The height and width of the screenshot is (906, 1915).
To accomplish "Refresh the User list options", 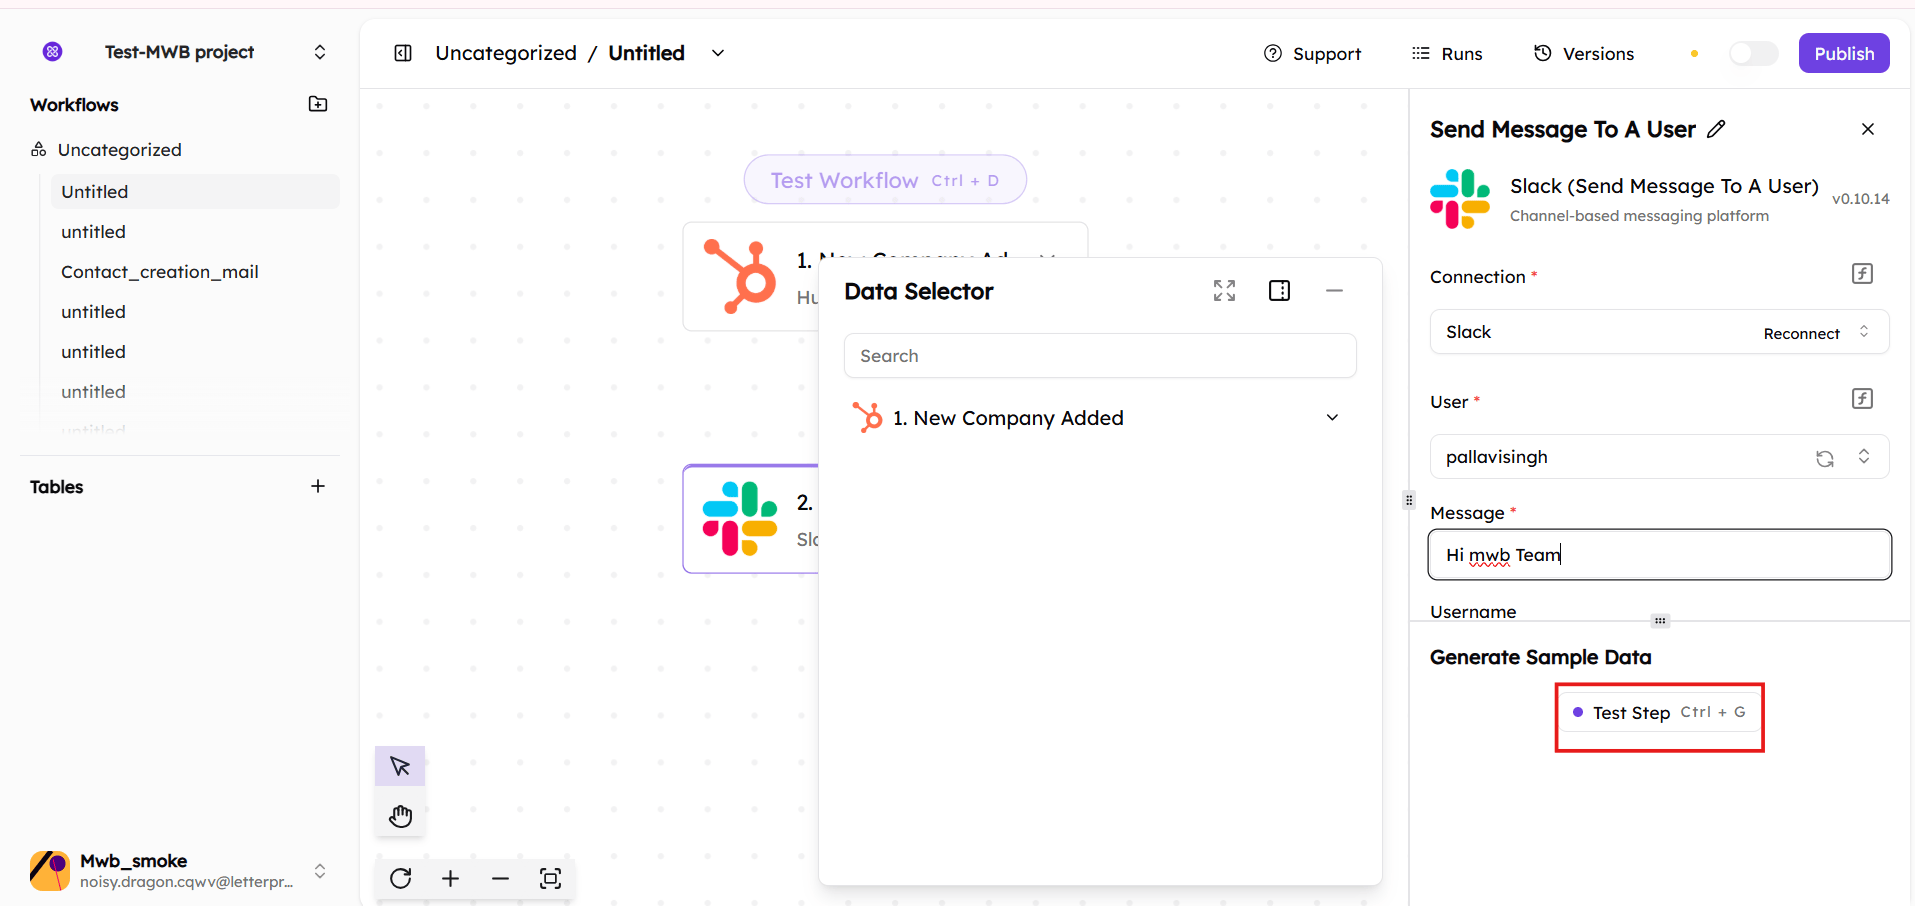I will coord(1825,458).
